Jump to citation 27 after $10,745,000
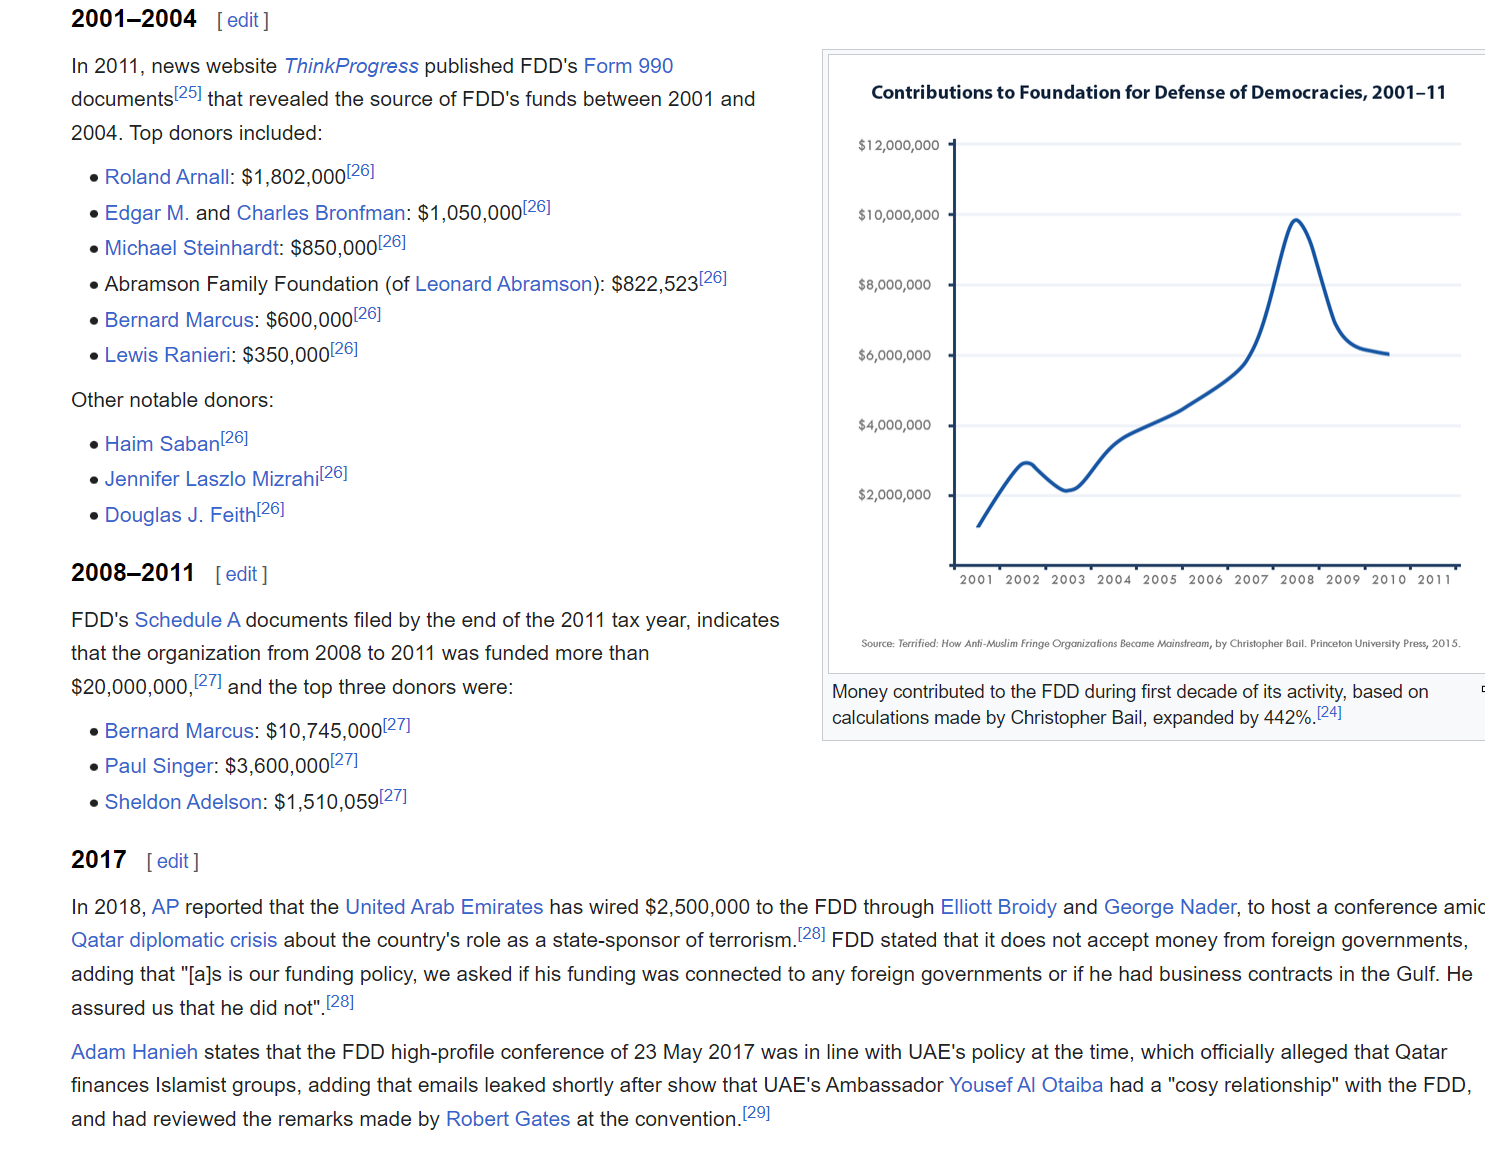 [x=396, y=725]
